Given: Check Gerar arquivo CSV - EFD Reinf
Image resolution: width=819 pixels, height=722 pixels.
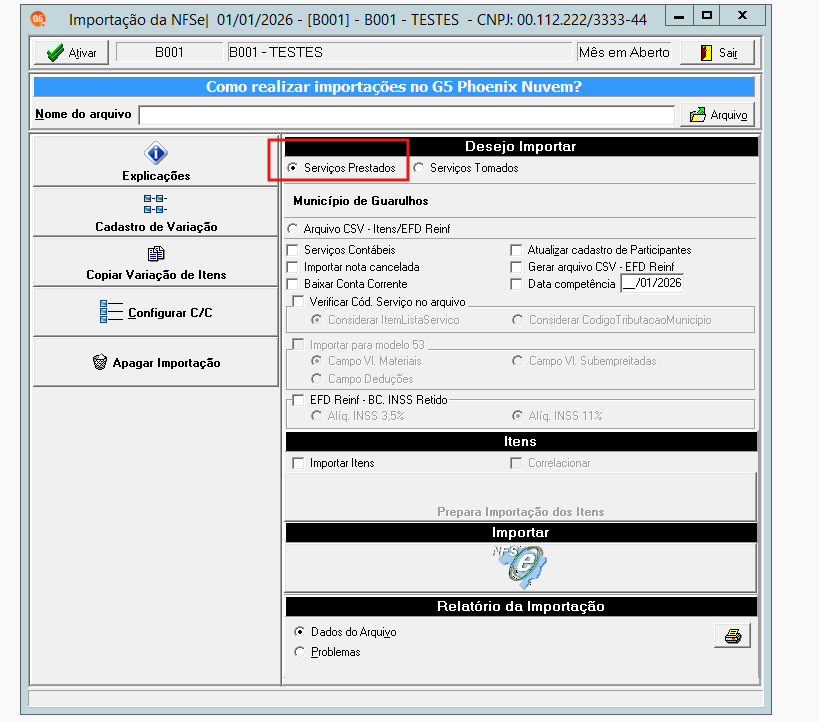Looking at the screenshot, I should [516, 267].
